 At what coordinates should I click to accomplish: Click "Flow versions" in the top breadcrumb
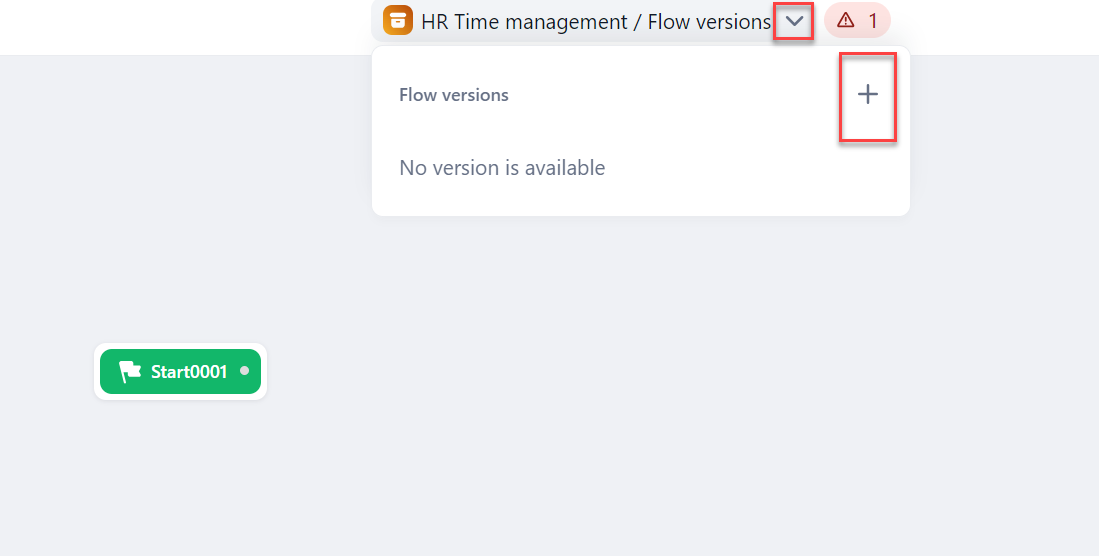[708, 21]
